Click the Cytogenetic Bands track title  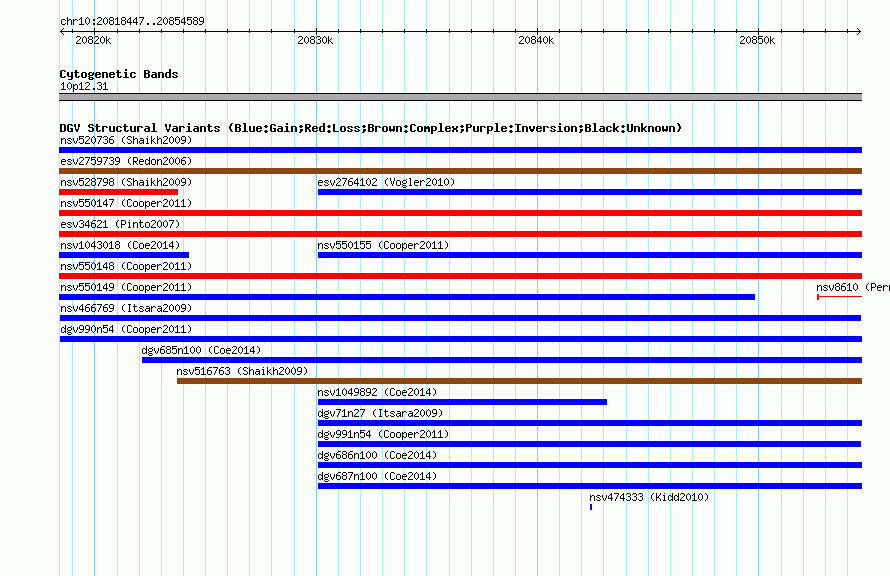pos(119,74)
